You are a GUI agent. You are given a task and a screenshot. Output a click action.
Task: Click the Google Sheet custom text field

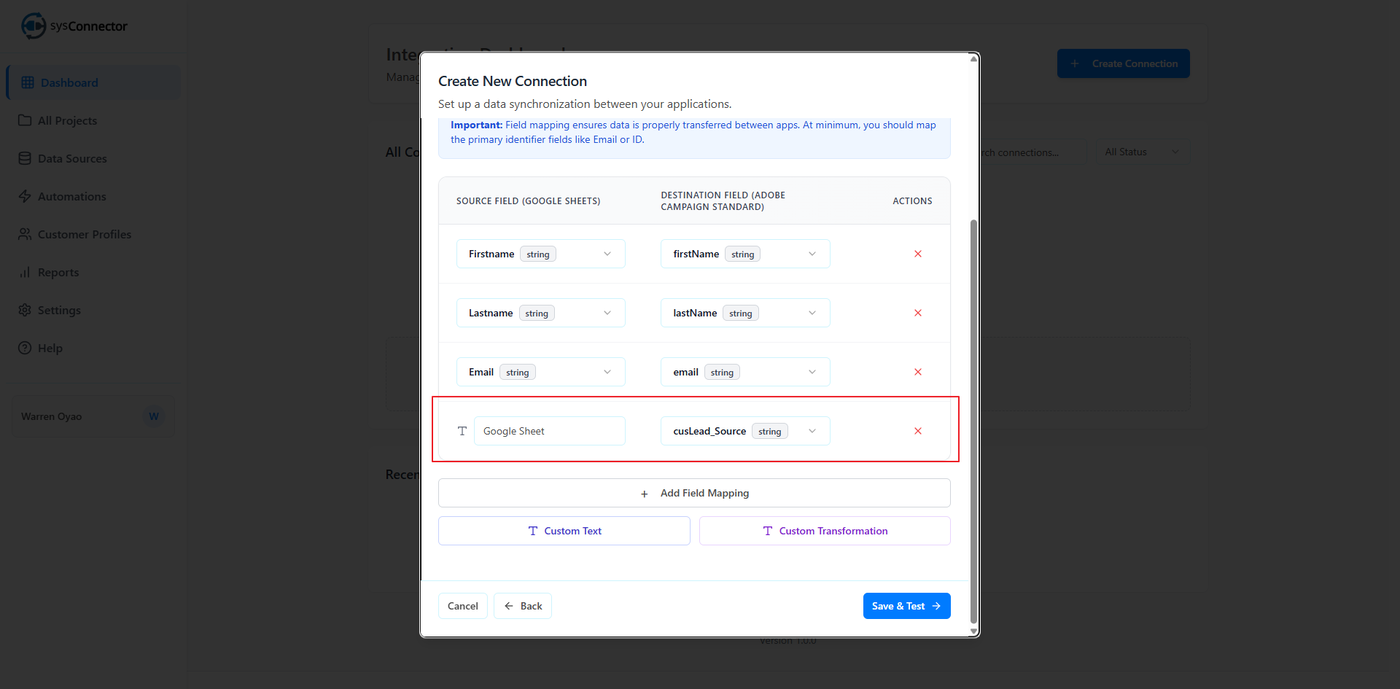(549, 431)
